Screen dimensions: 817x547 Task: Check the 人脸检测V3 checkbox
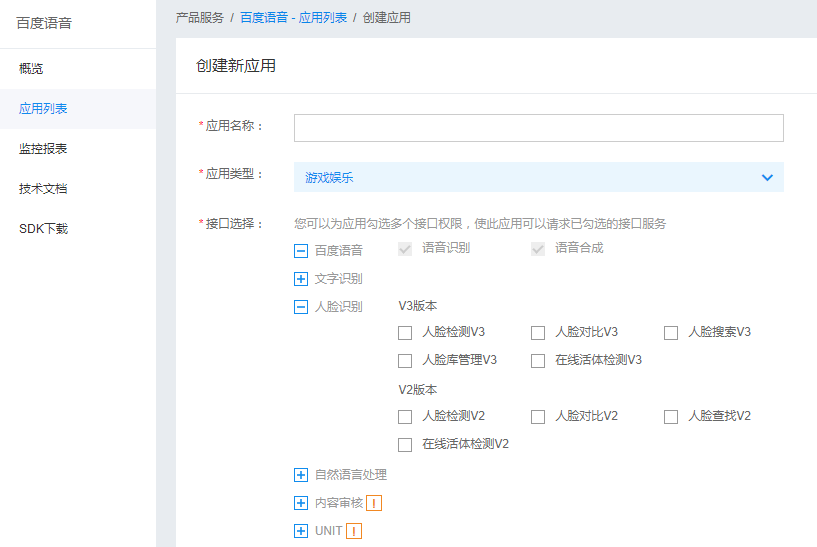tap(405, 333)
